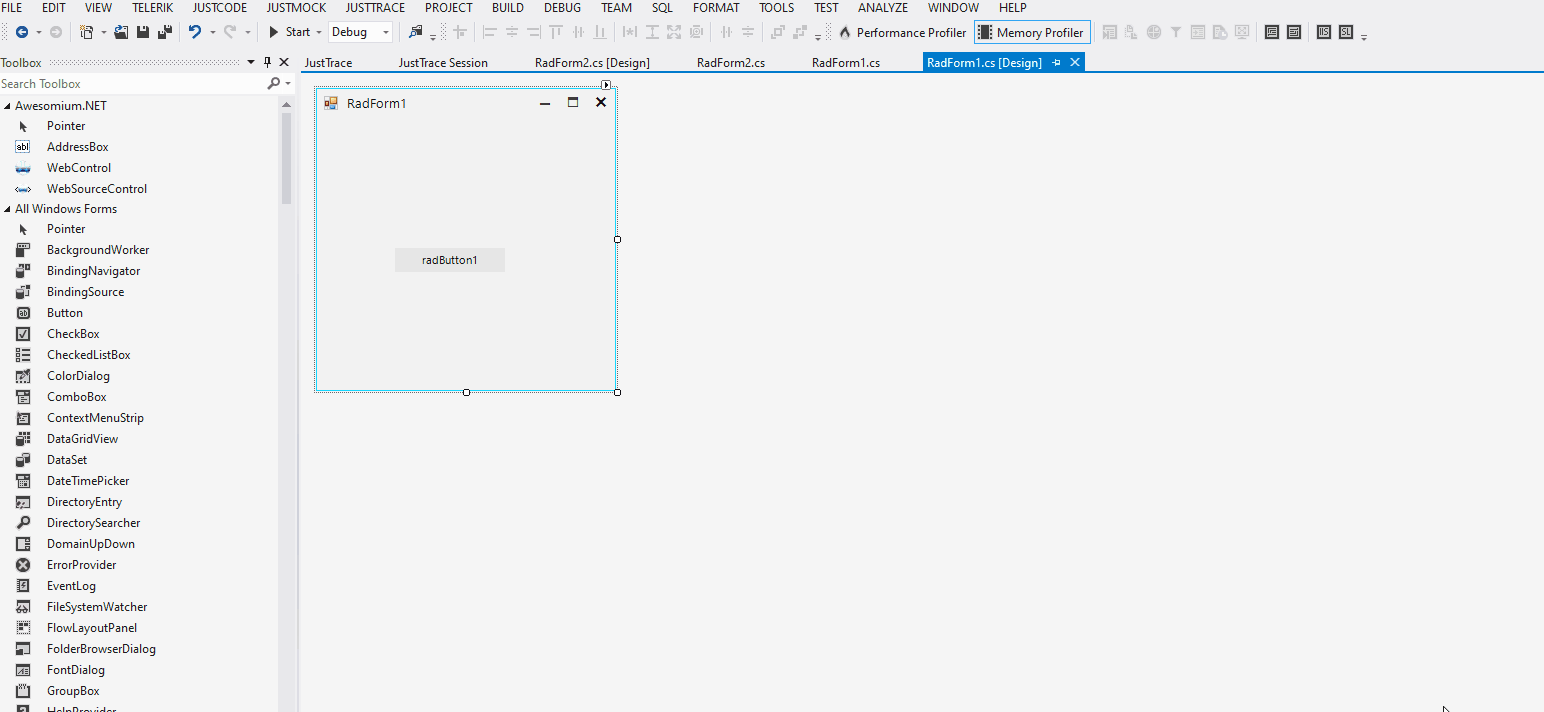The height and width of the screenshot is (712, 1544).
Task: Click the Align Tops layout icon
Action: pos(556,32)
